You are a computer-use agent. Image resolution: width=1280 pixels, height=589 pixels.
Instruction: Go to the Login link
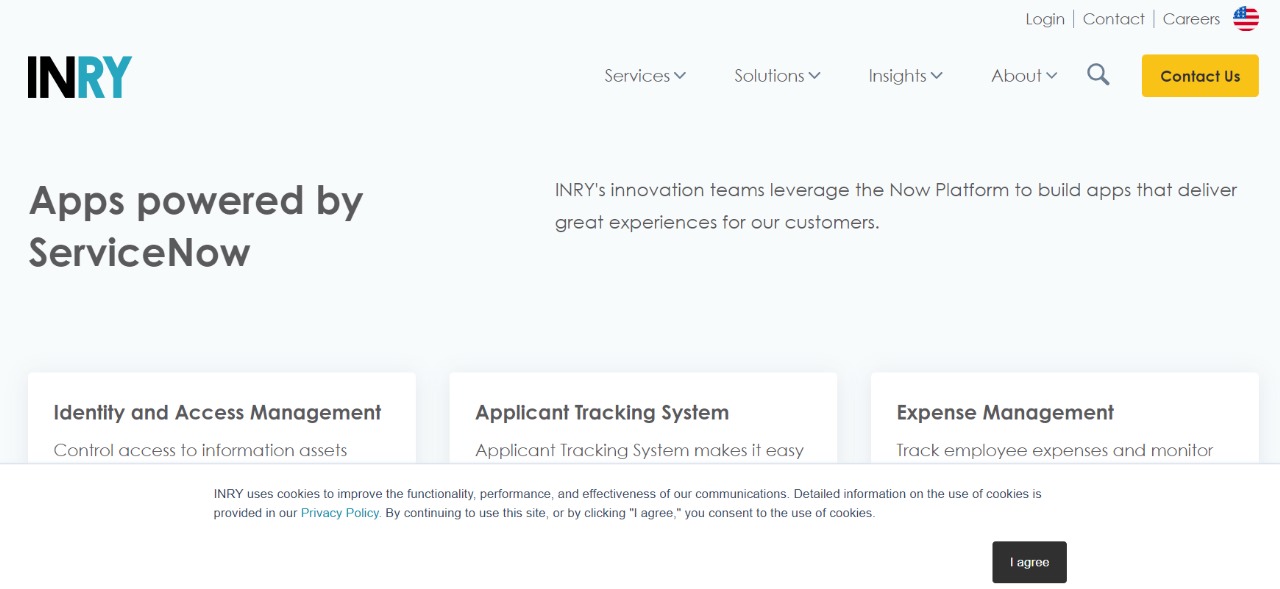(1045, 19)
